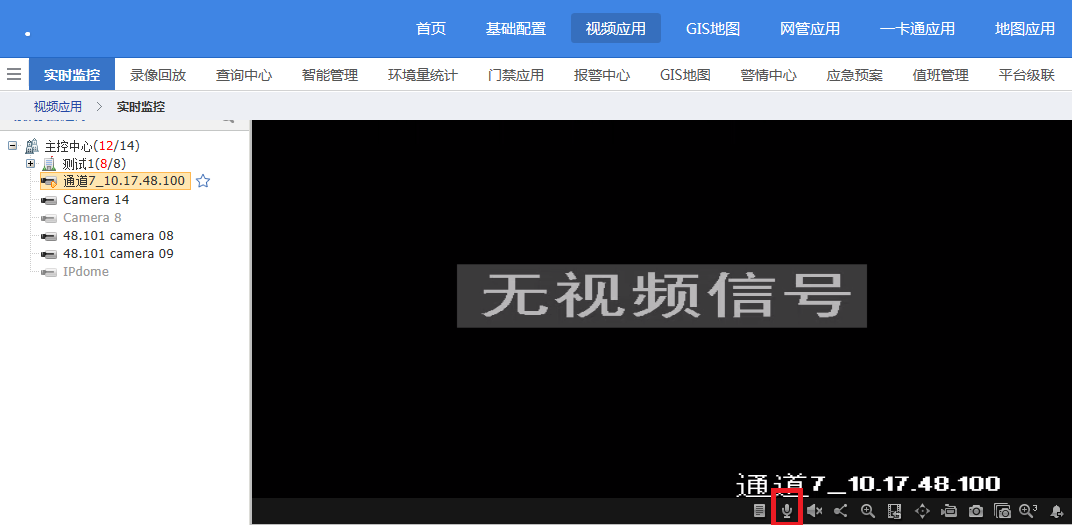This screenshot has height=525, width=1072.
Task: Click the share stream icon
Action: [841, 511]
